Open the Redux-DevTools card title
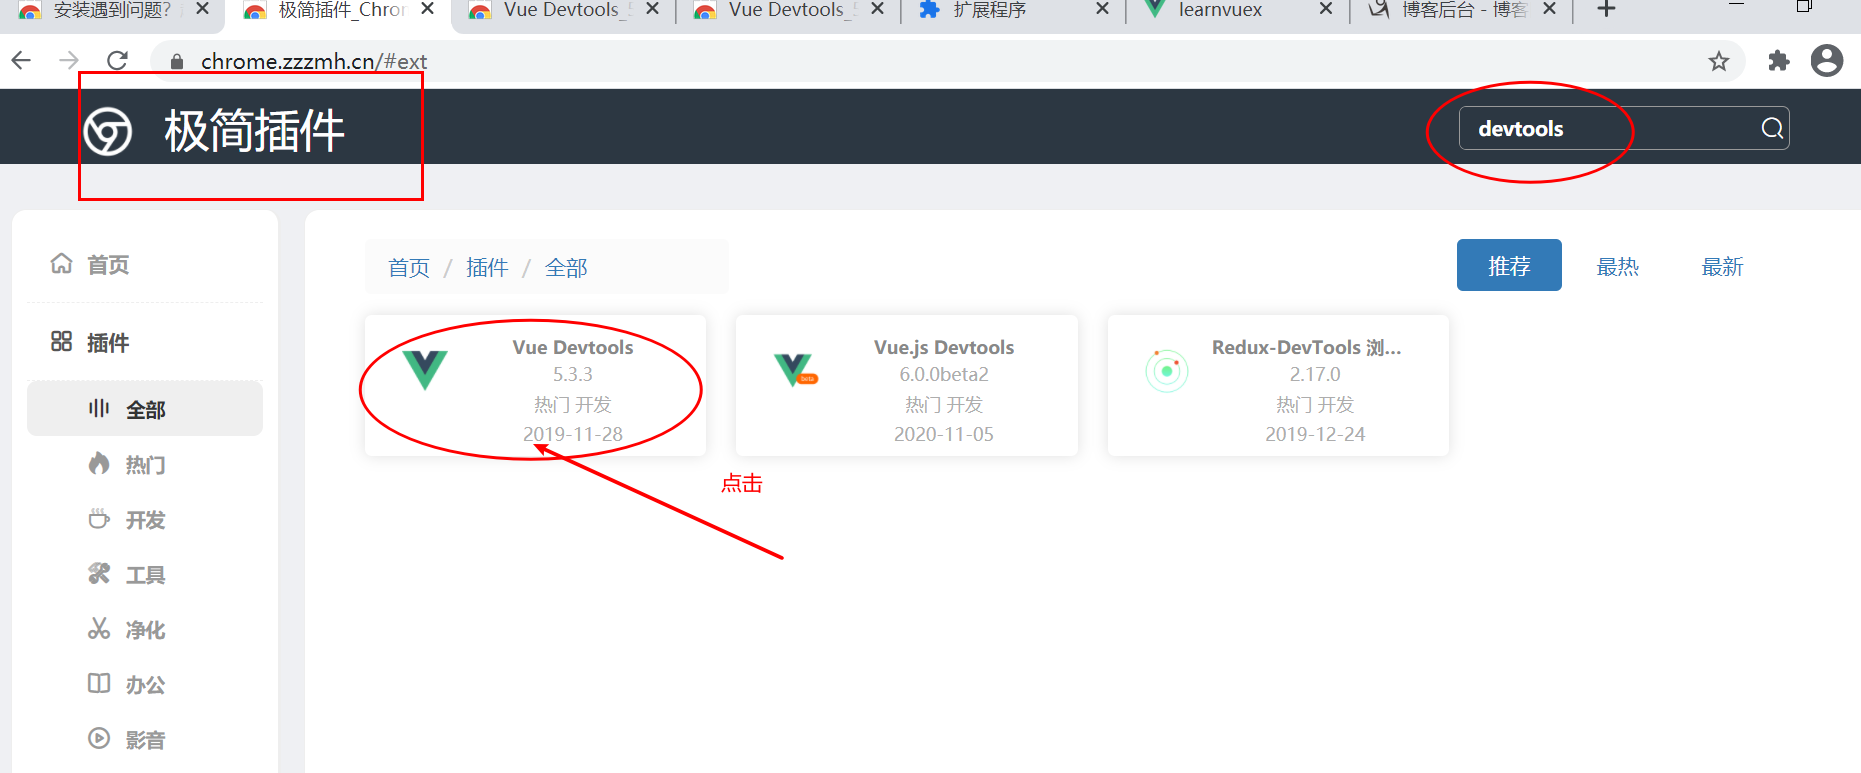The image size is (1861, 773). tap(1306, 347)
